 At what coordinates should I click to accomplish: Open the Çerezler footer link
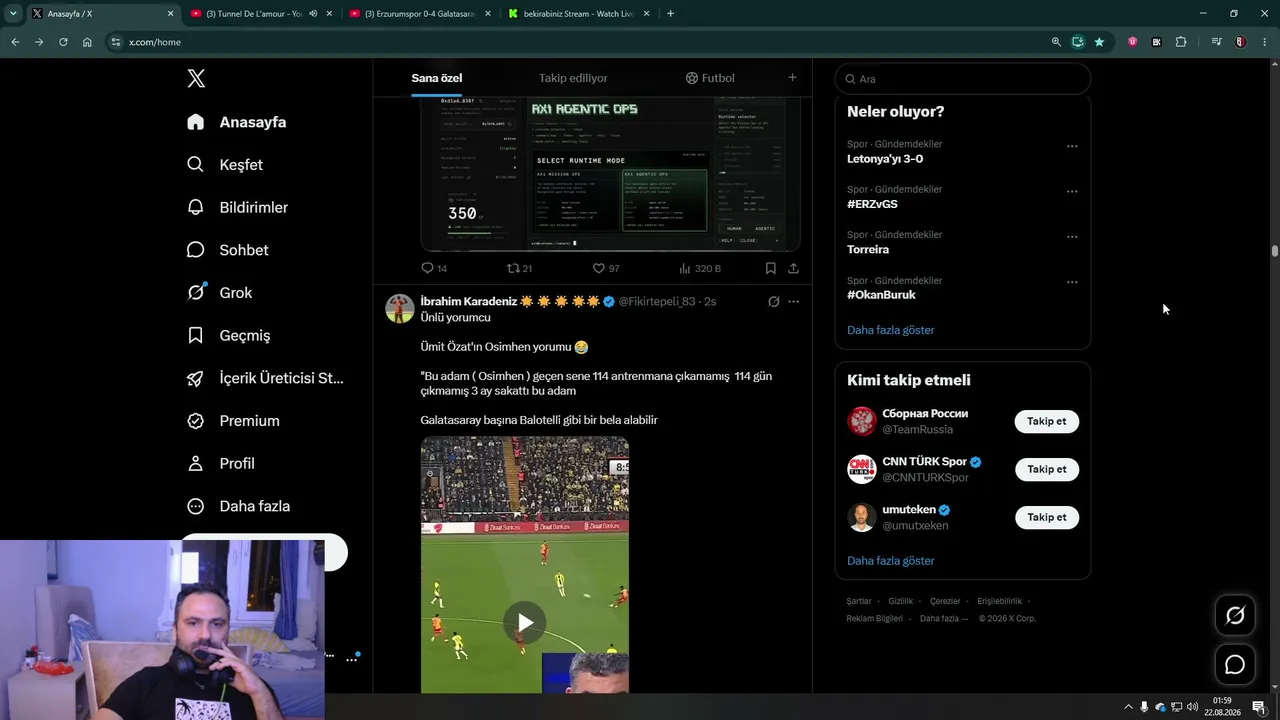point(945,601)
